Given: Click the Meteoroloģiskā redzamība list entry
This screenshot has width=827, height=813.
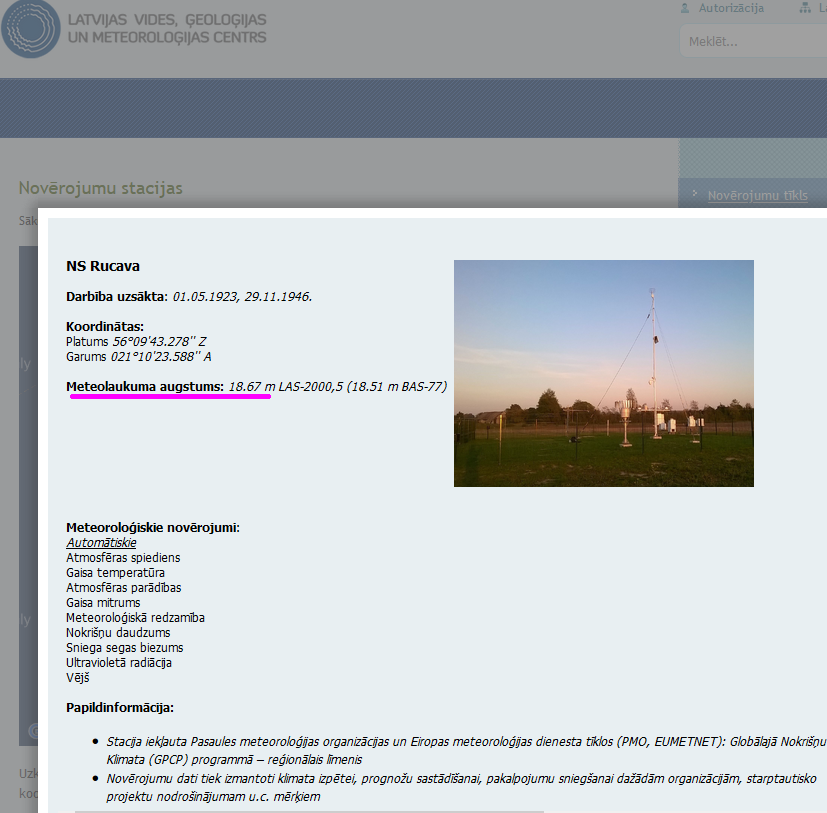Looking at the screenshot, I should [x=136, y=618].
